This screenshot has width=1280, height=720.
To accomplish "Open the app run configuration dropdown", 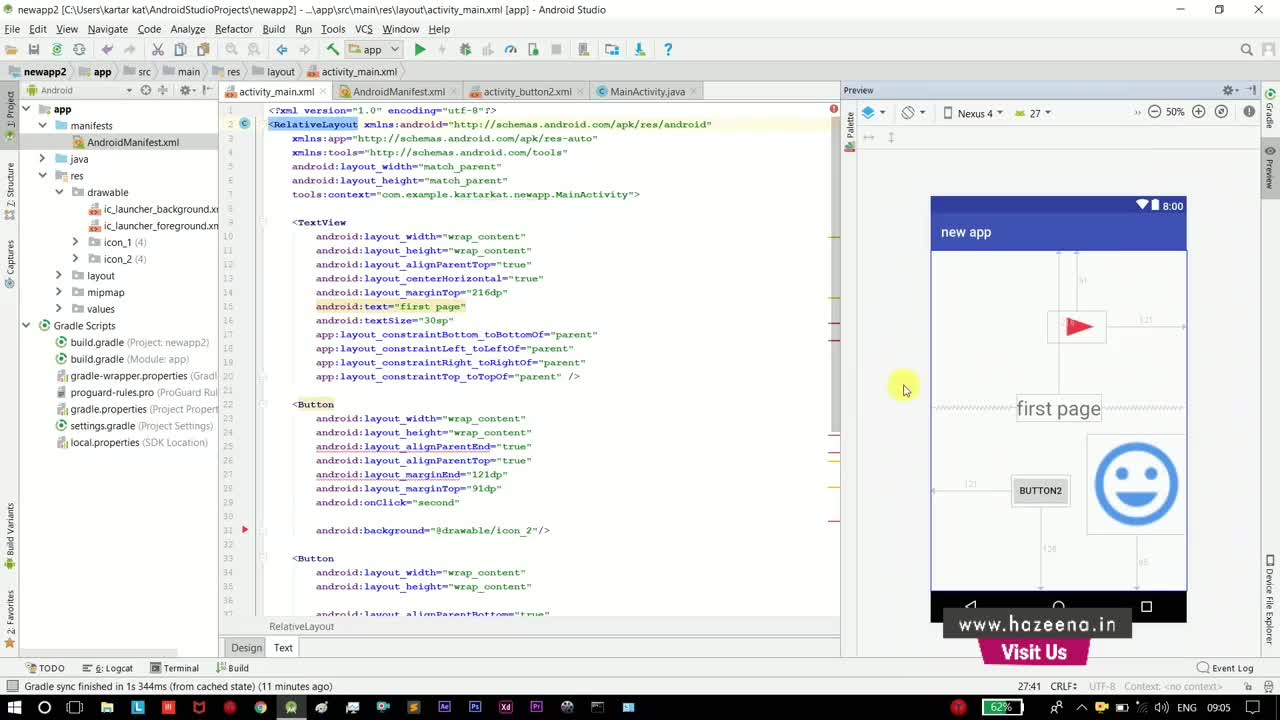I will coord(374,49).
